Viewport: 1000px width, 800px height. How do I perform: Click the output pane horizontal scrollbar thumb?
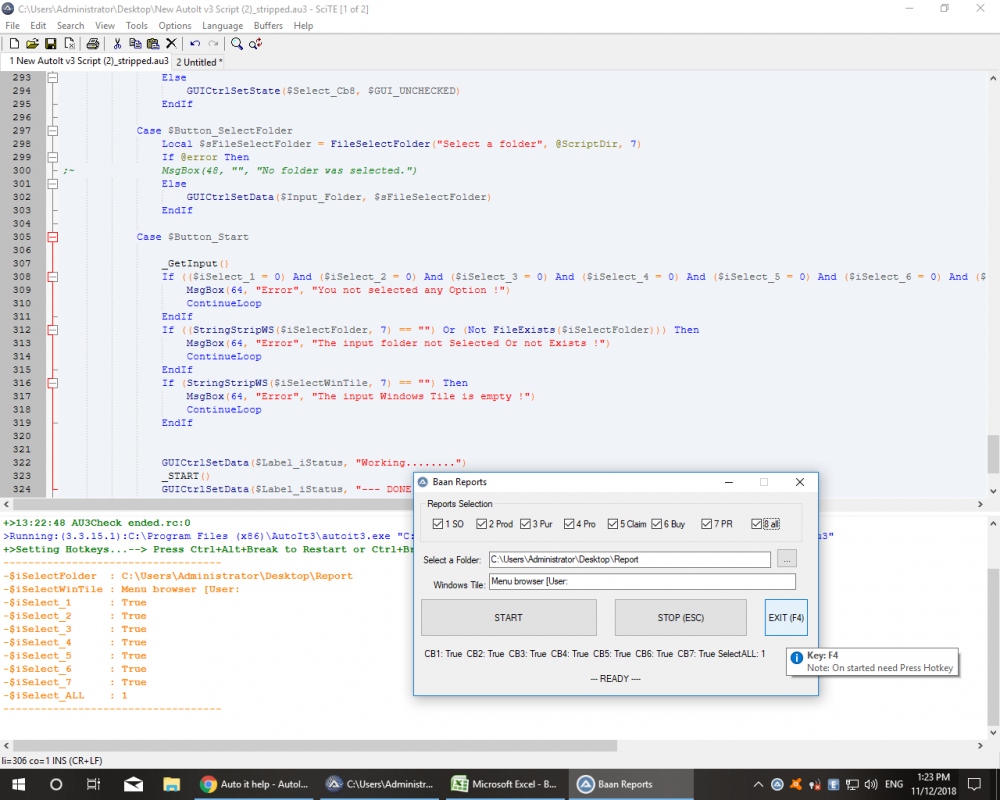point(315,746)
